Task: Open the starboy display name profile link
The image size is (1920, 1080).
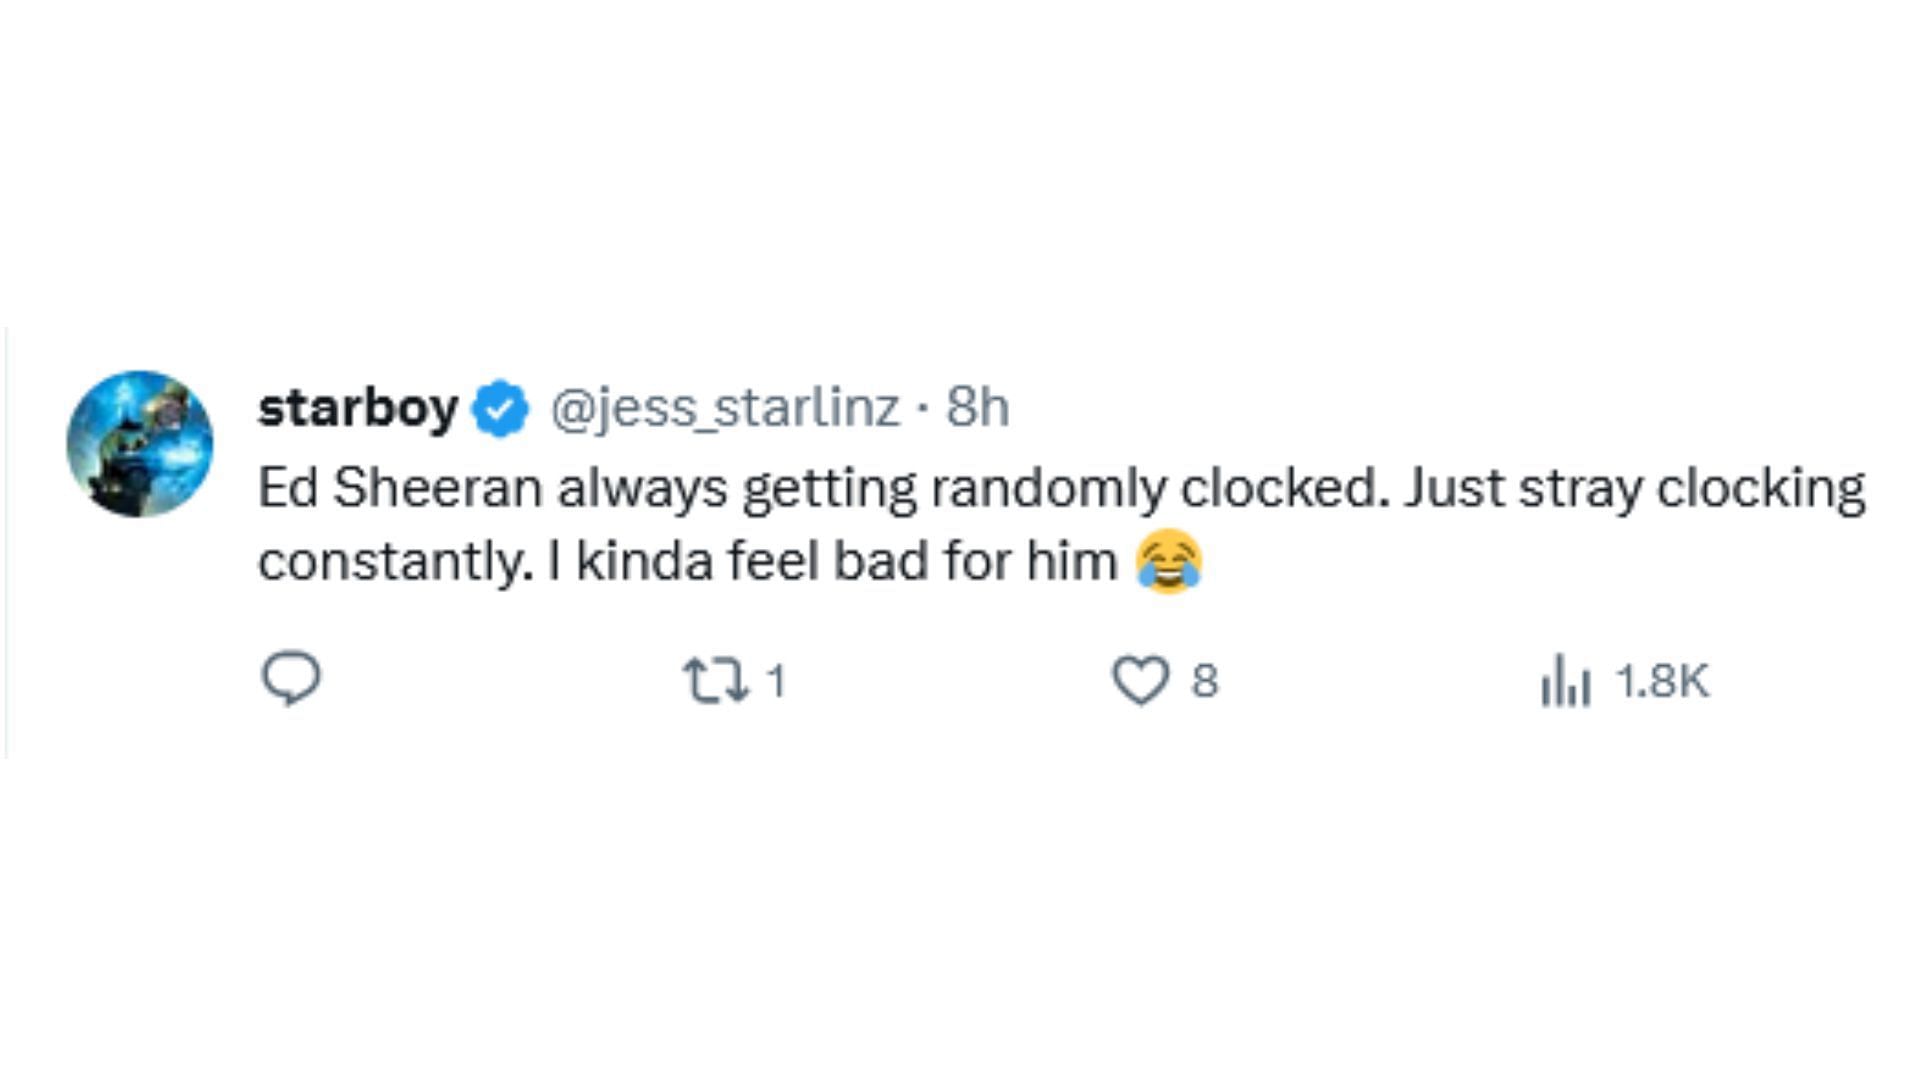Action: coord(358,408)
